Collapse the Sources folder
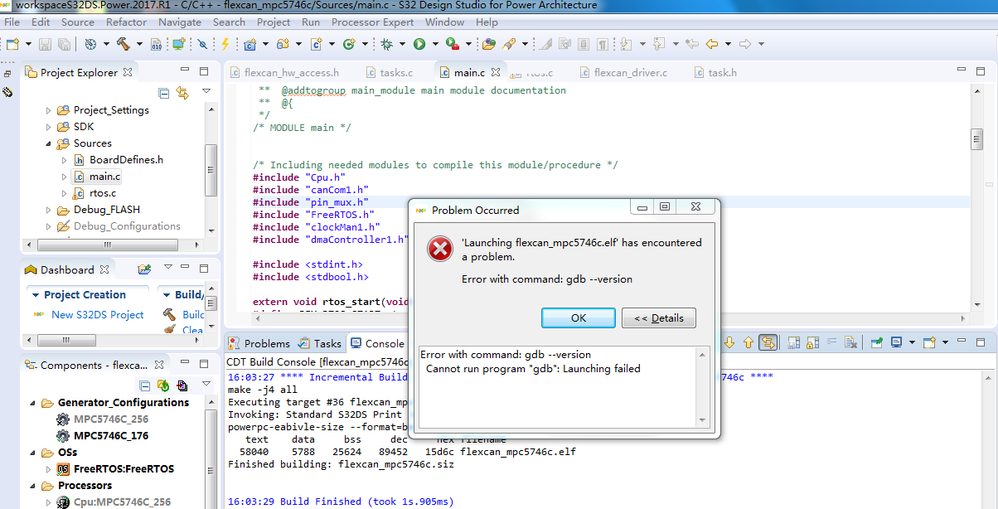The image size is (998, 509). 48,143
